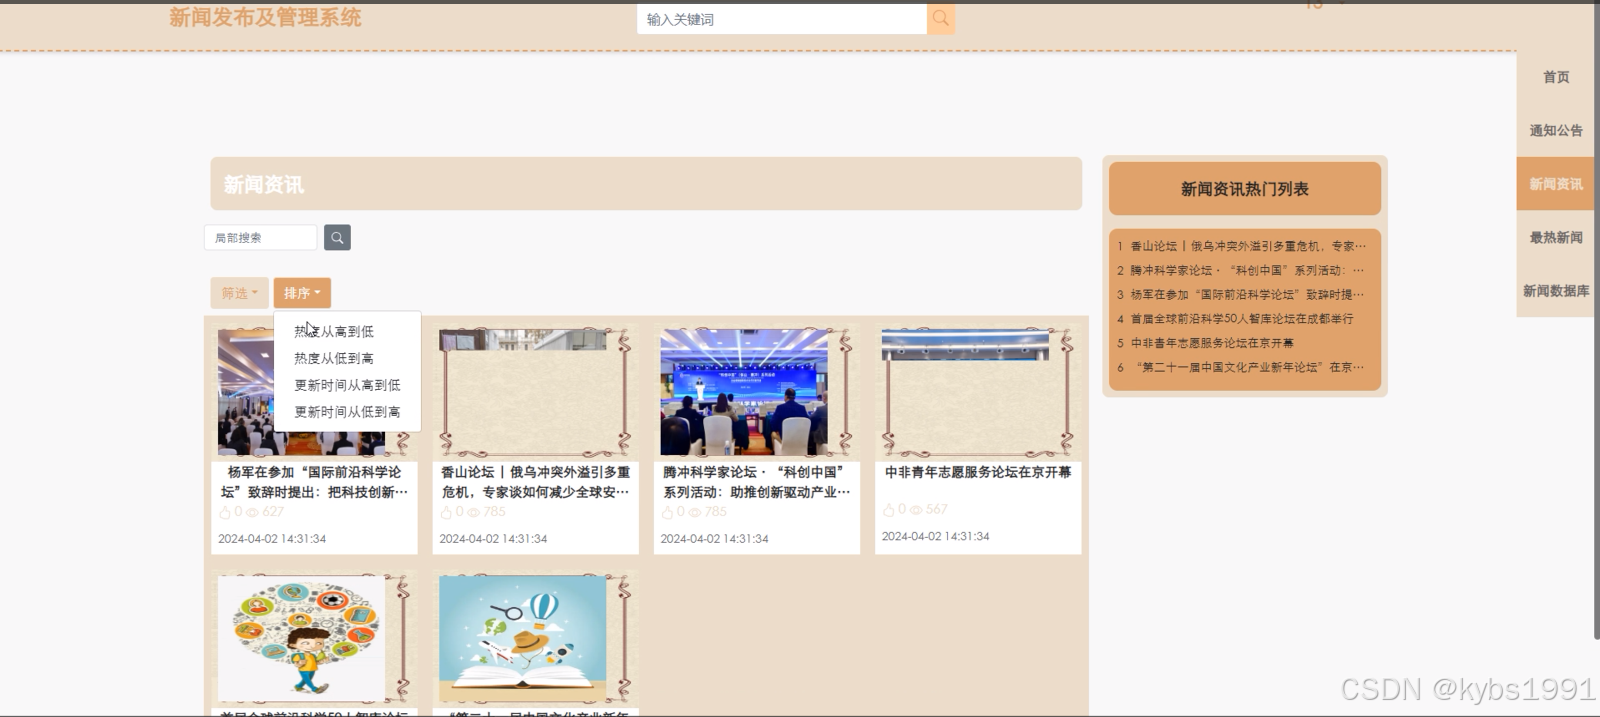Focus the 局部搜索 input field

261,237
